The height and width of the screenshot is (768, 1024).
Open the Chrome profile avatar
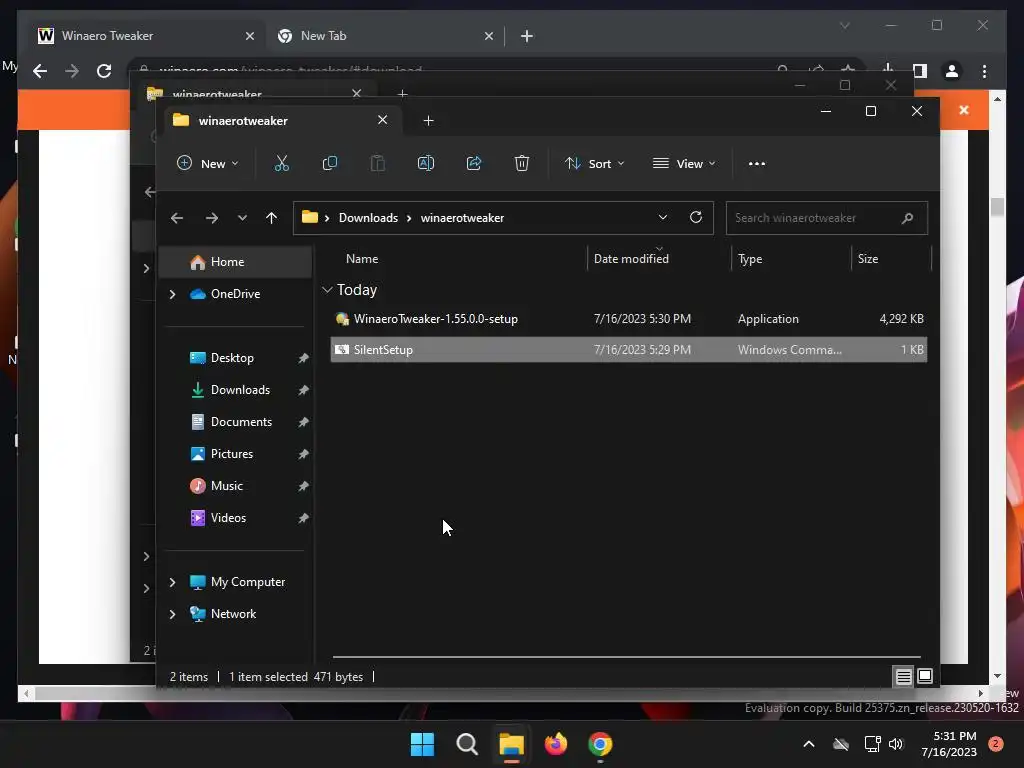(x=952, y=71)
